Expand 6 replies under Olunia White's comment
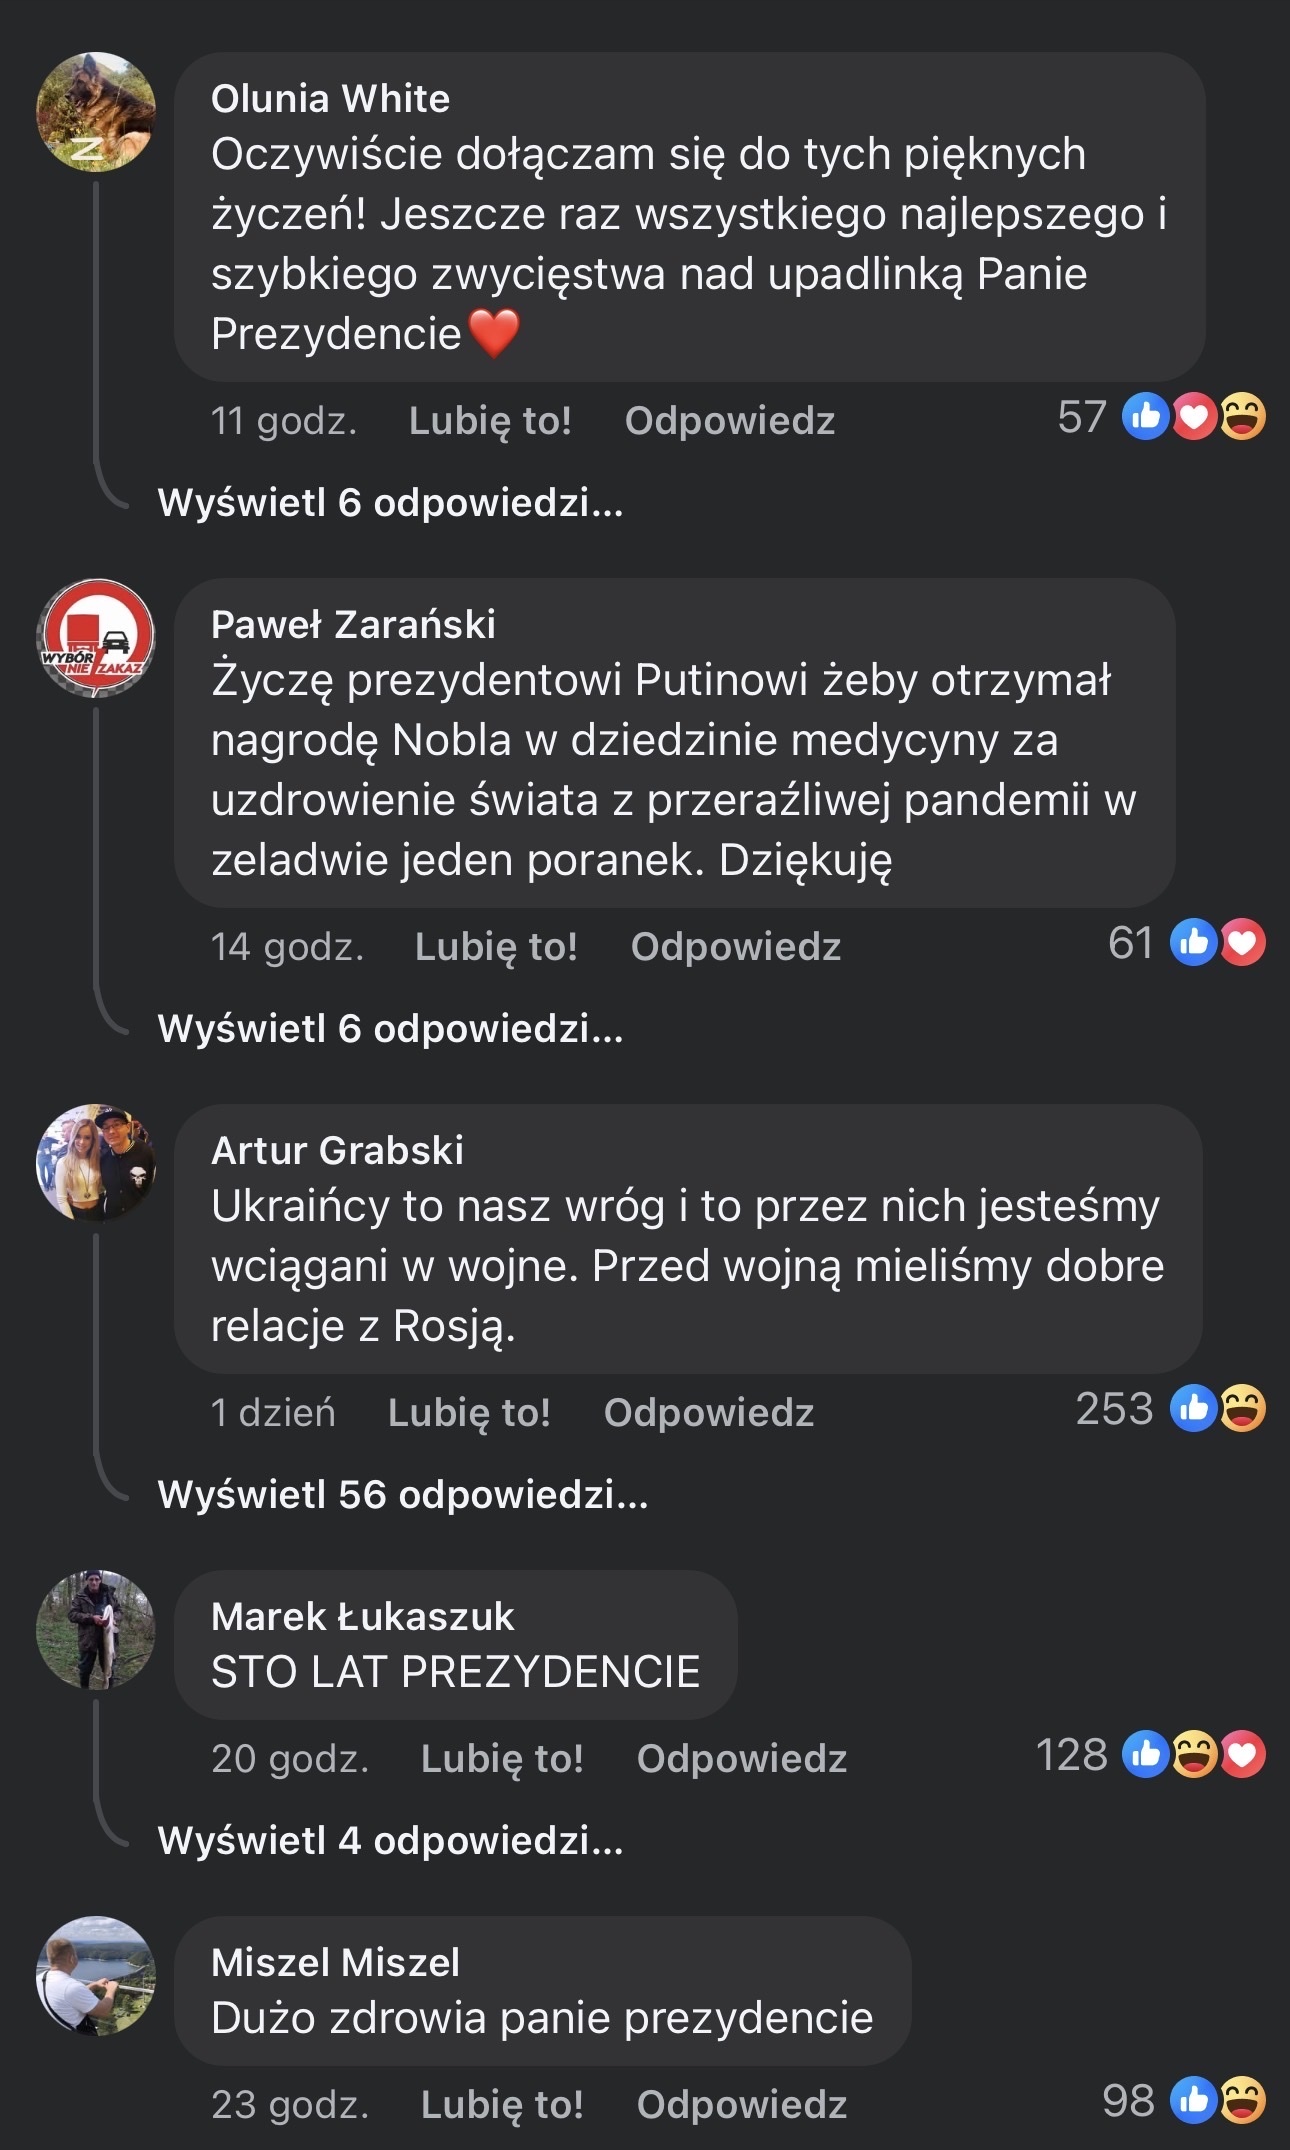Viewport: 1290px width, 2150px height. pos(390,503)
